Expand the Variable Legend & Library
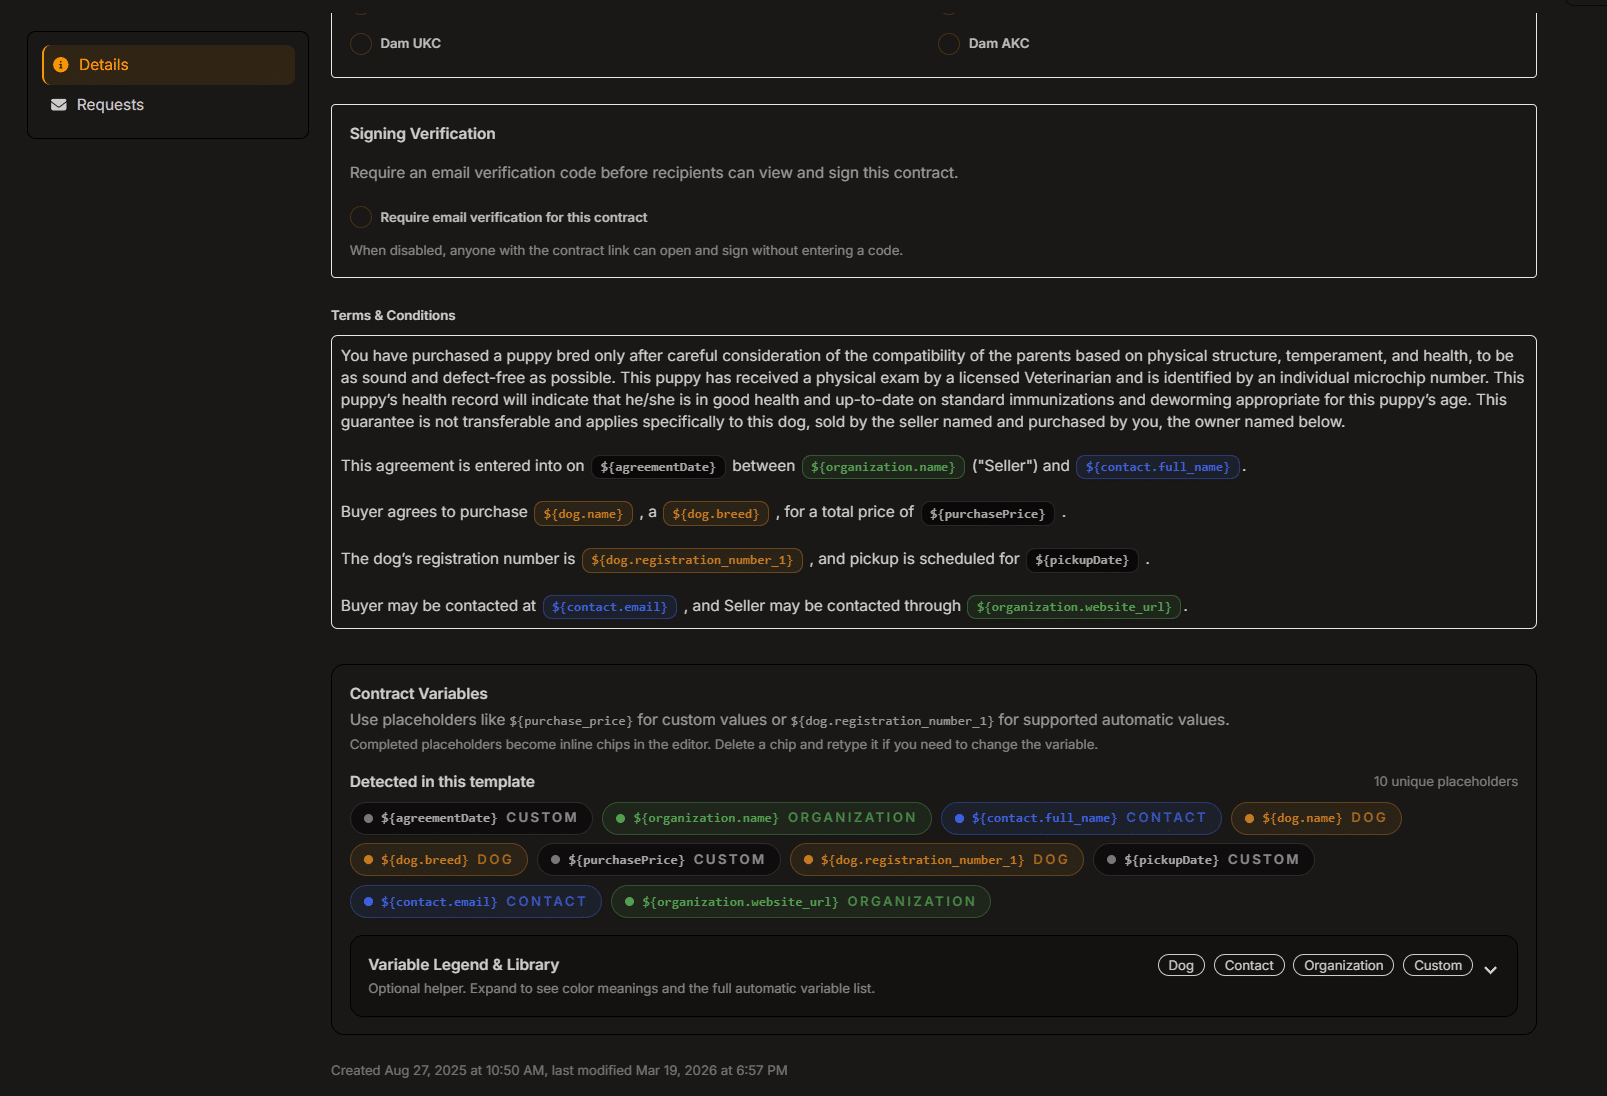Image resolution: width=1607 pixels, height=1096 pixels. point(1490,969)
